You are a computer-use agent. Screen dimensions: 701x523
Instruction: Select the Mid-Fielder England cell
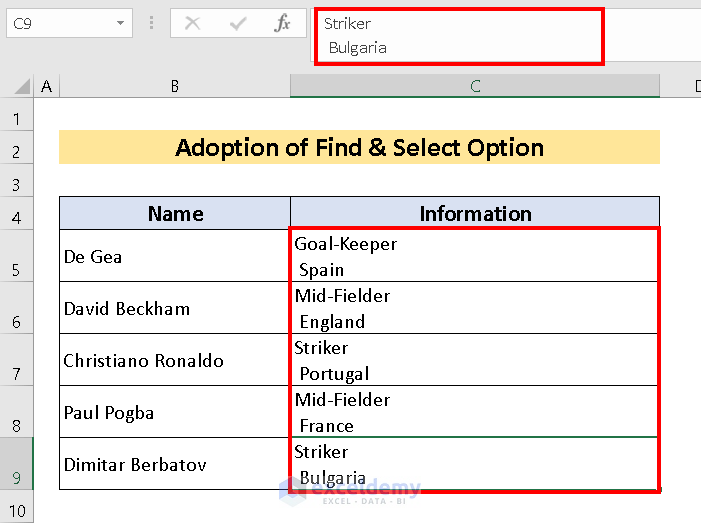click(475, 308)
